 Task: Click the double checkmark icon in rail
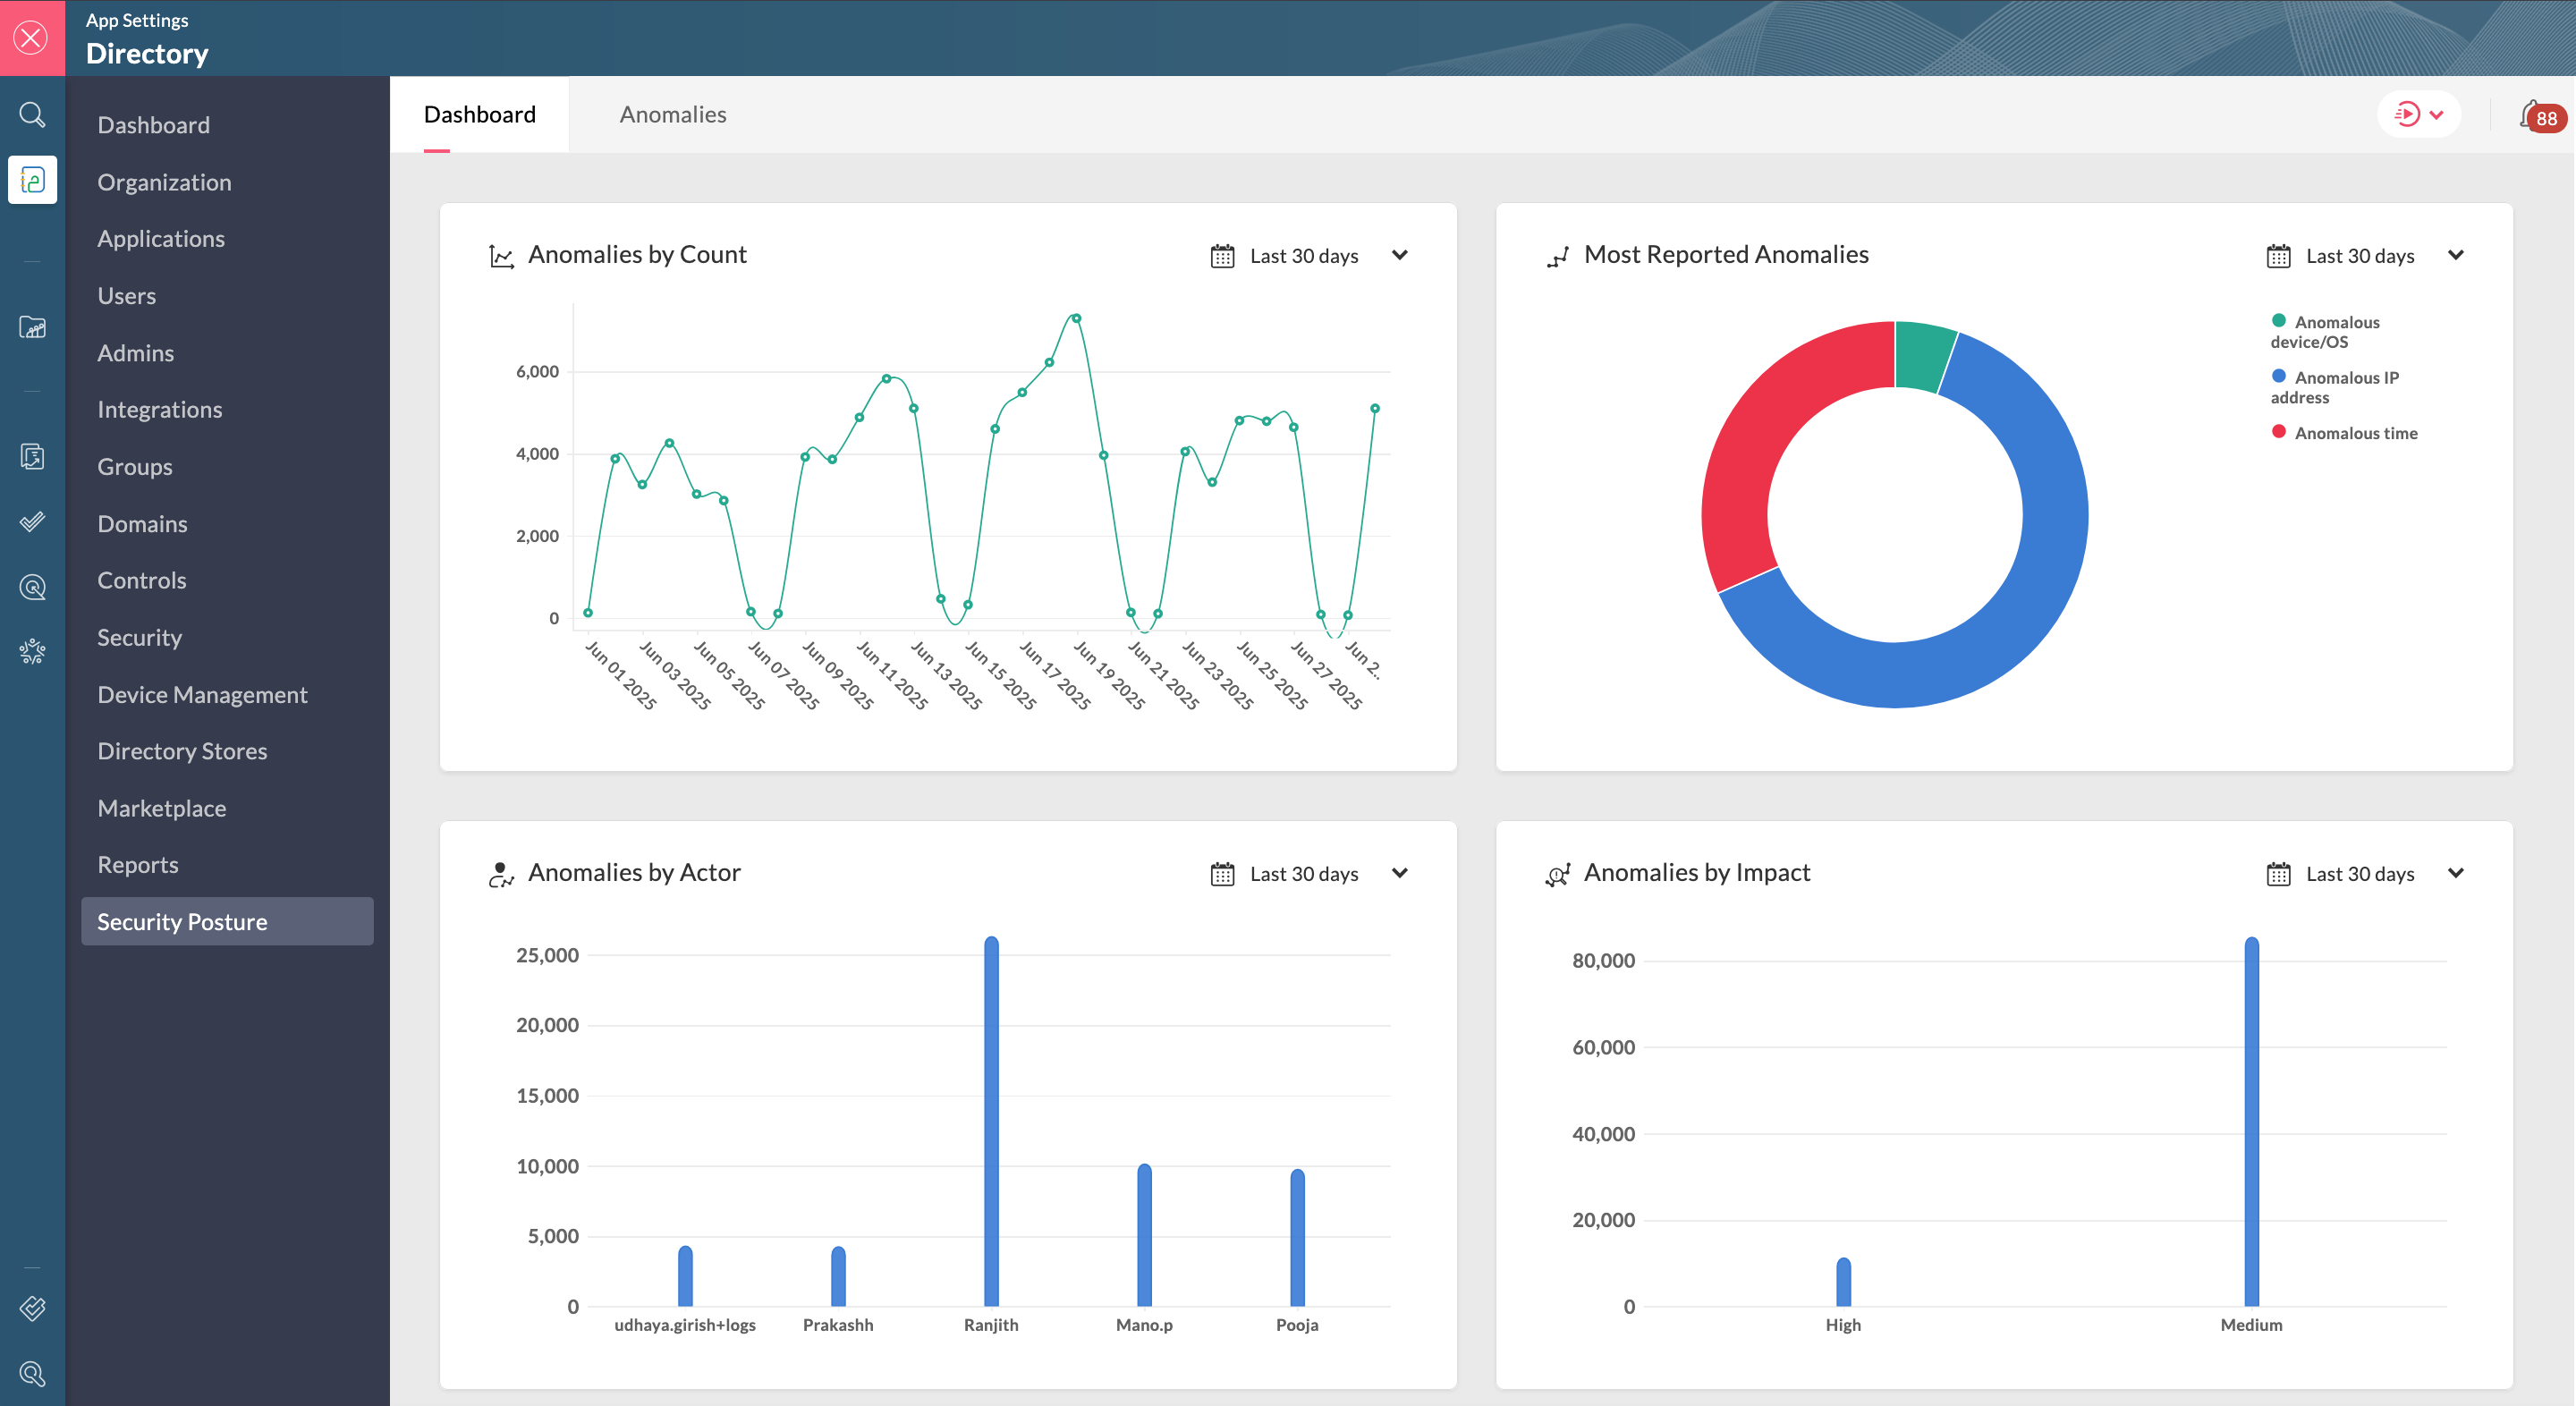(x=32, y=522)
